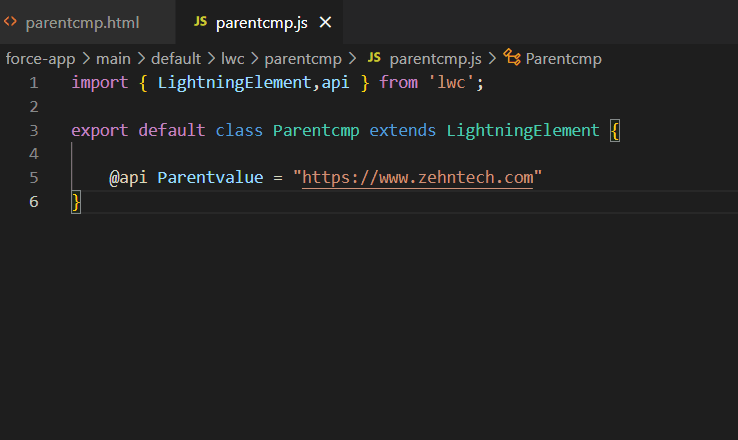
Task: Click line number 5 in the gutter
Action: pos(34,178)
